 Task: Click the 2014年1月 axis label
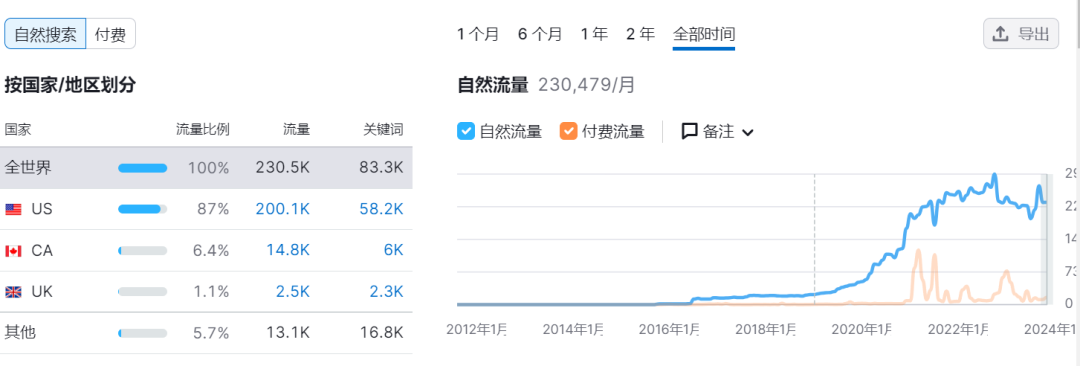[572, 329]
